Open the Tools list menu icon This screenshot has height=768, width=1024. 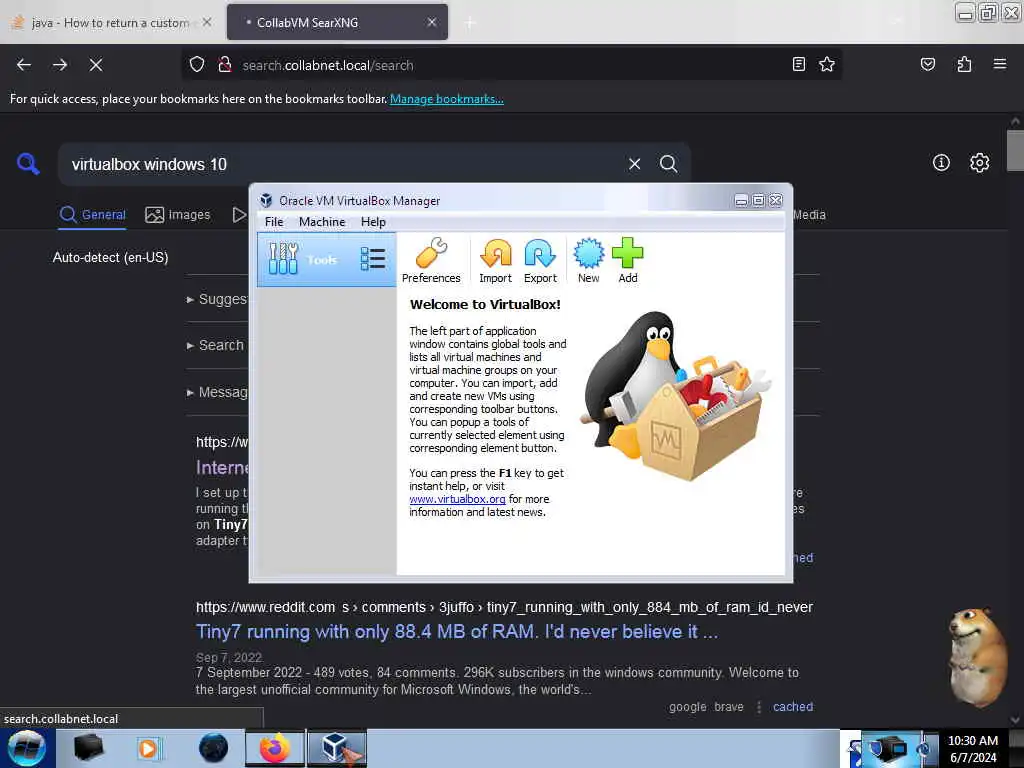click(x=373, y=259)
